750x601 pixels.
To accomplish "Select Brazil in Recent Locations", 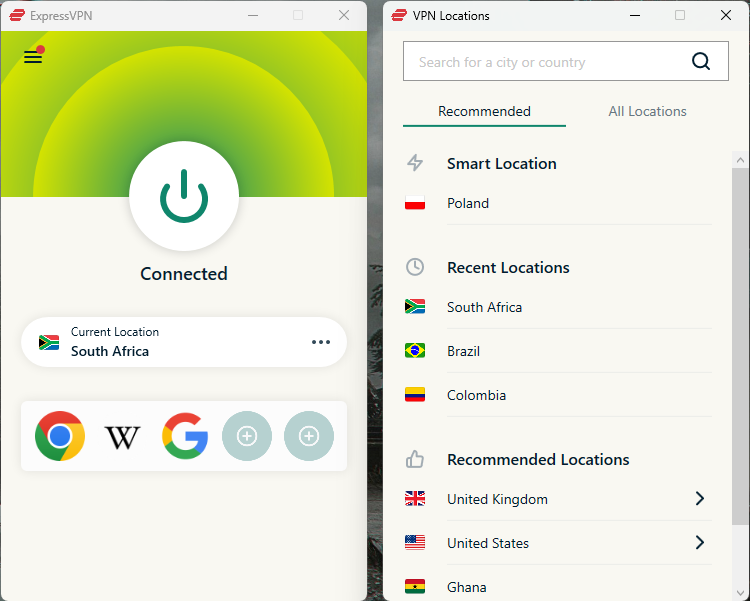I will point(558,351).
